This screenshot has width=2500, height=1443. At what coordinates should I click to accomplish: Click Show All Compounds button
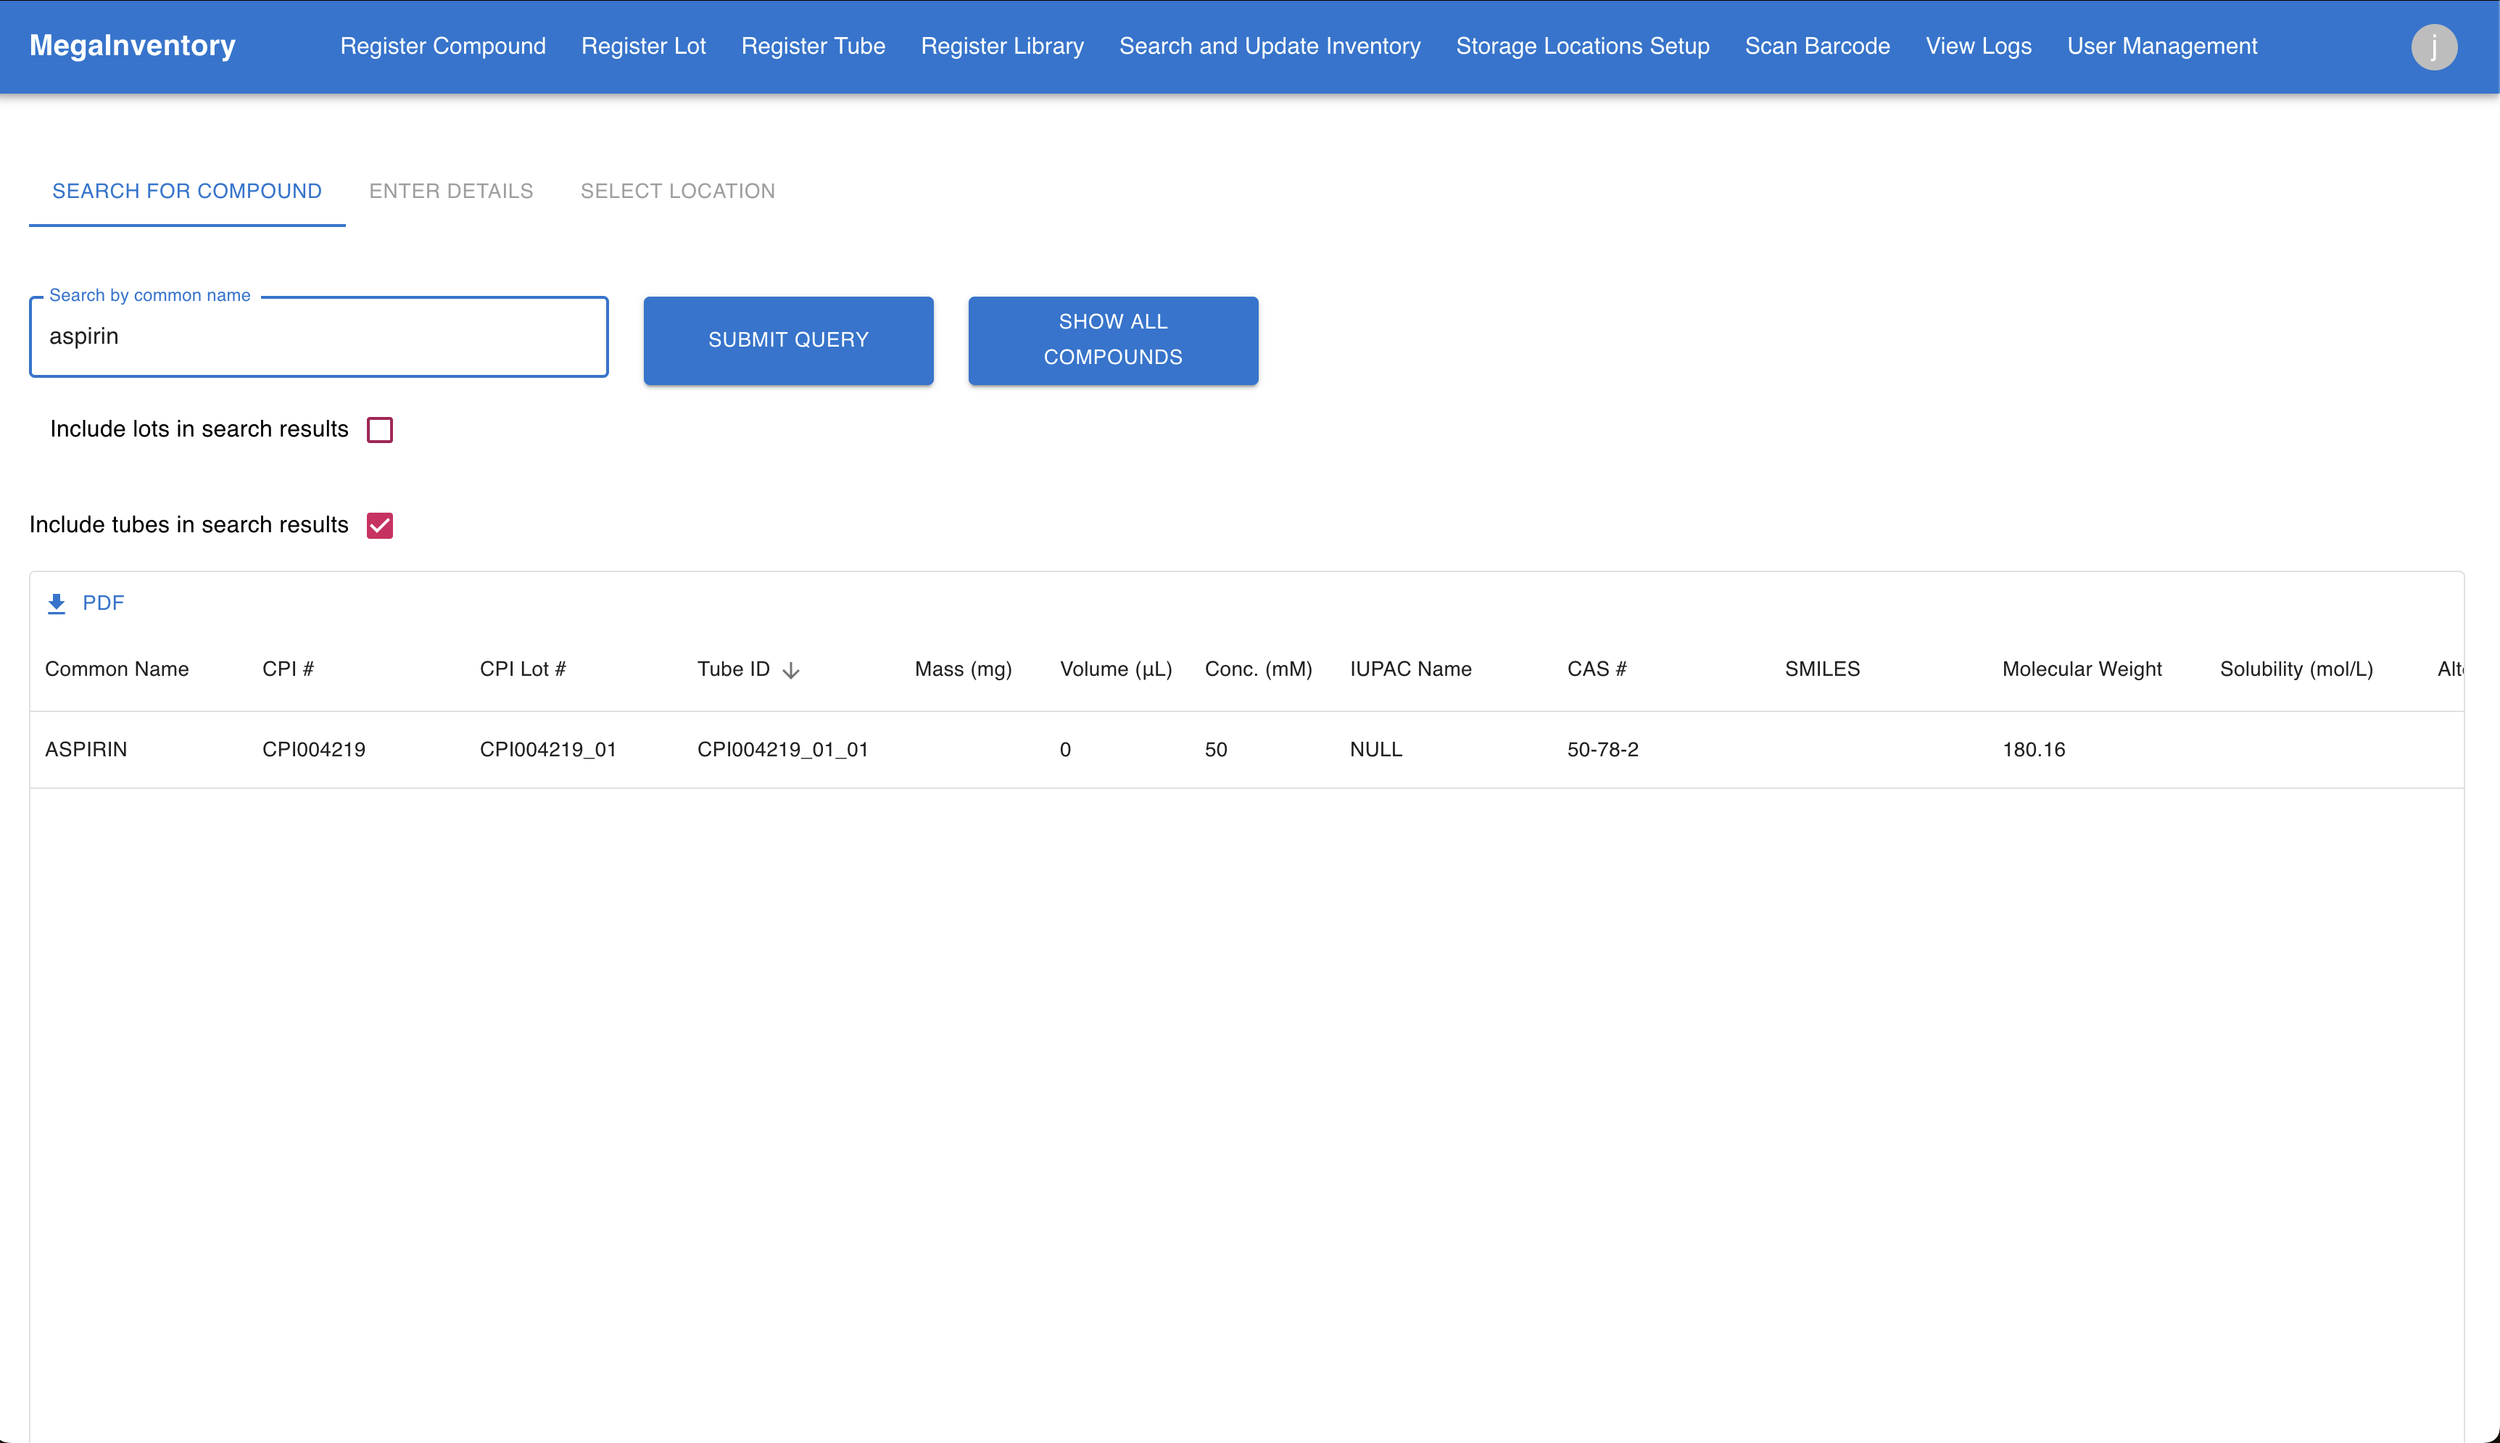point(1113,340)
